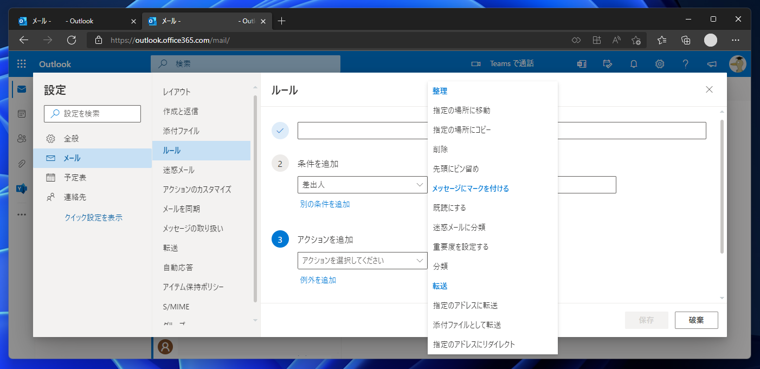This screenshot has height=369, width=760.
Task: Select 指定のアドレスにリダイレクト action
Action: (492, 344)
